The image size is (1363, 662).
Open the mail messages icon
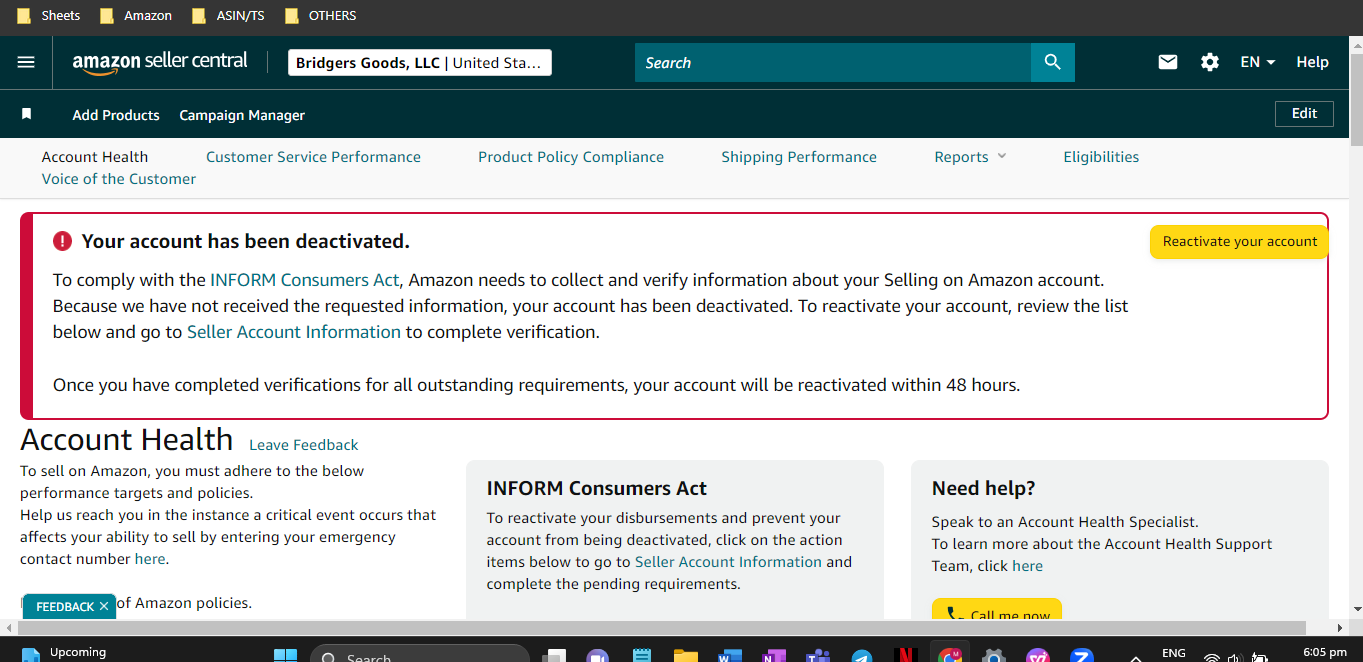click(x=1168, y=62)
